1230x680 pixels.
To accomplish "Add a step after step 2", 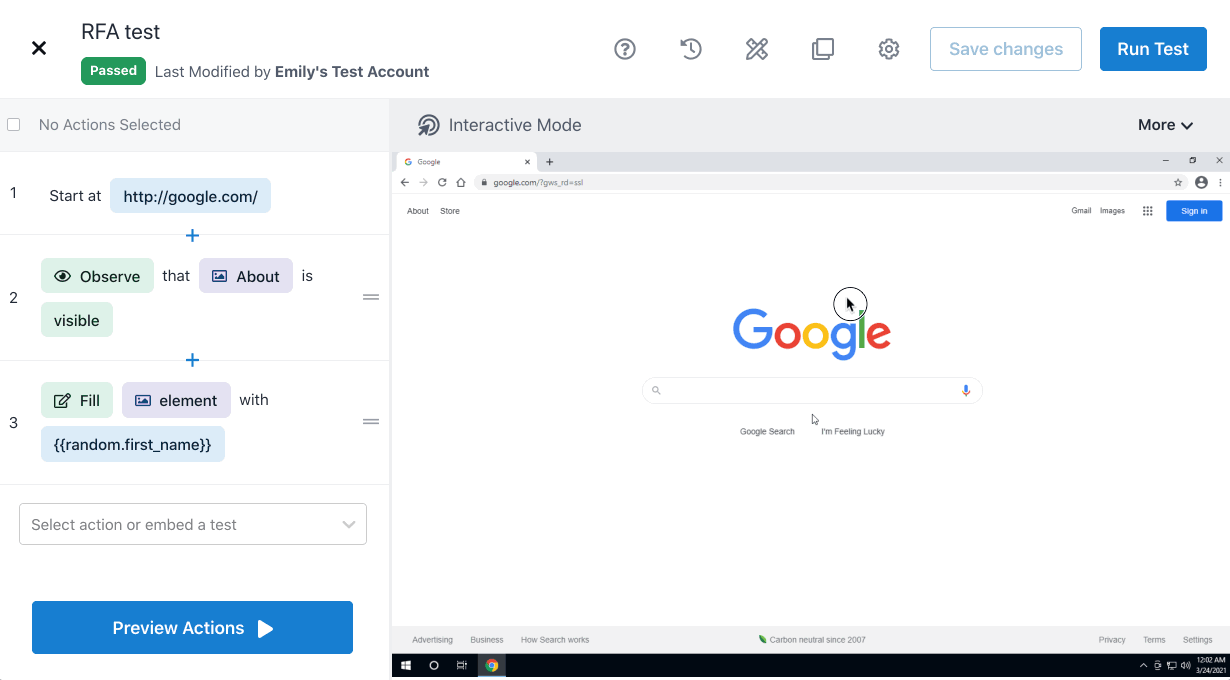I will [193, 360].
